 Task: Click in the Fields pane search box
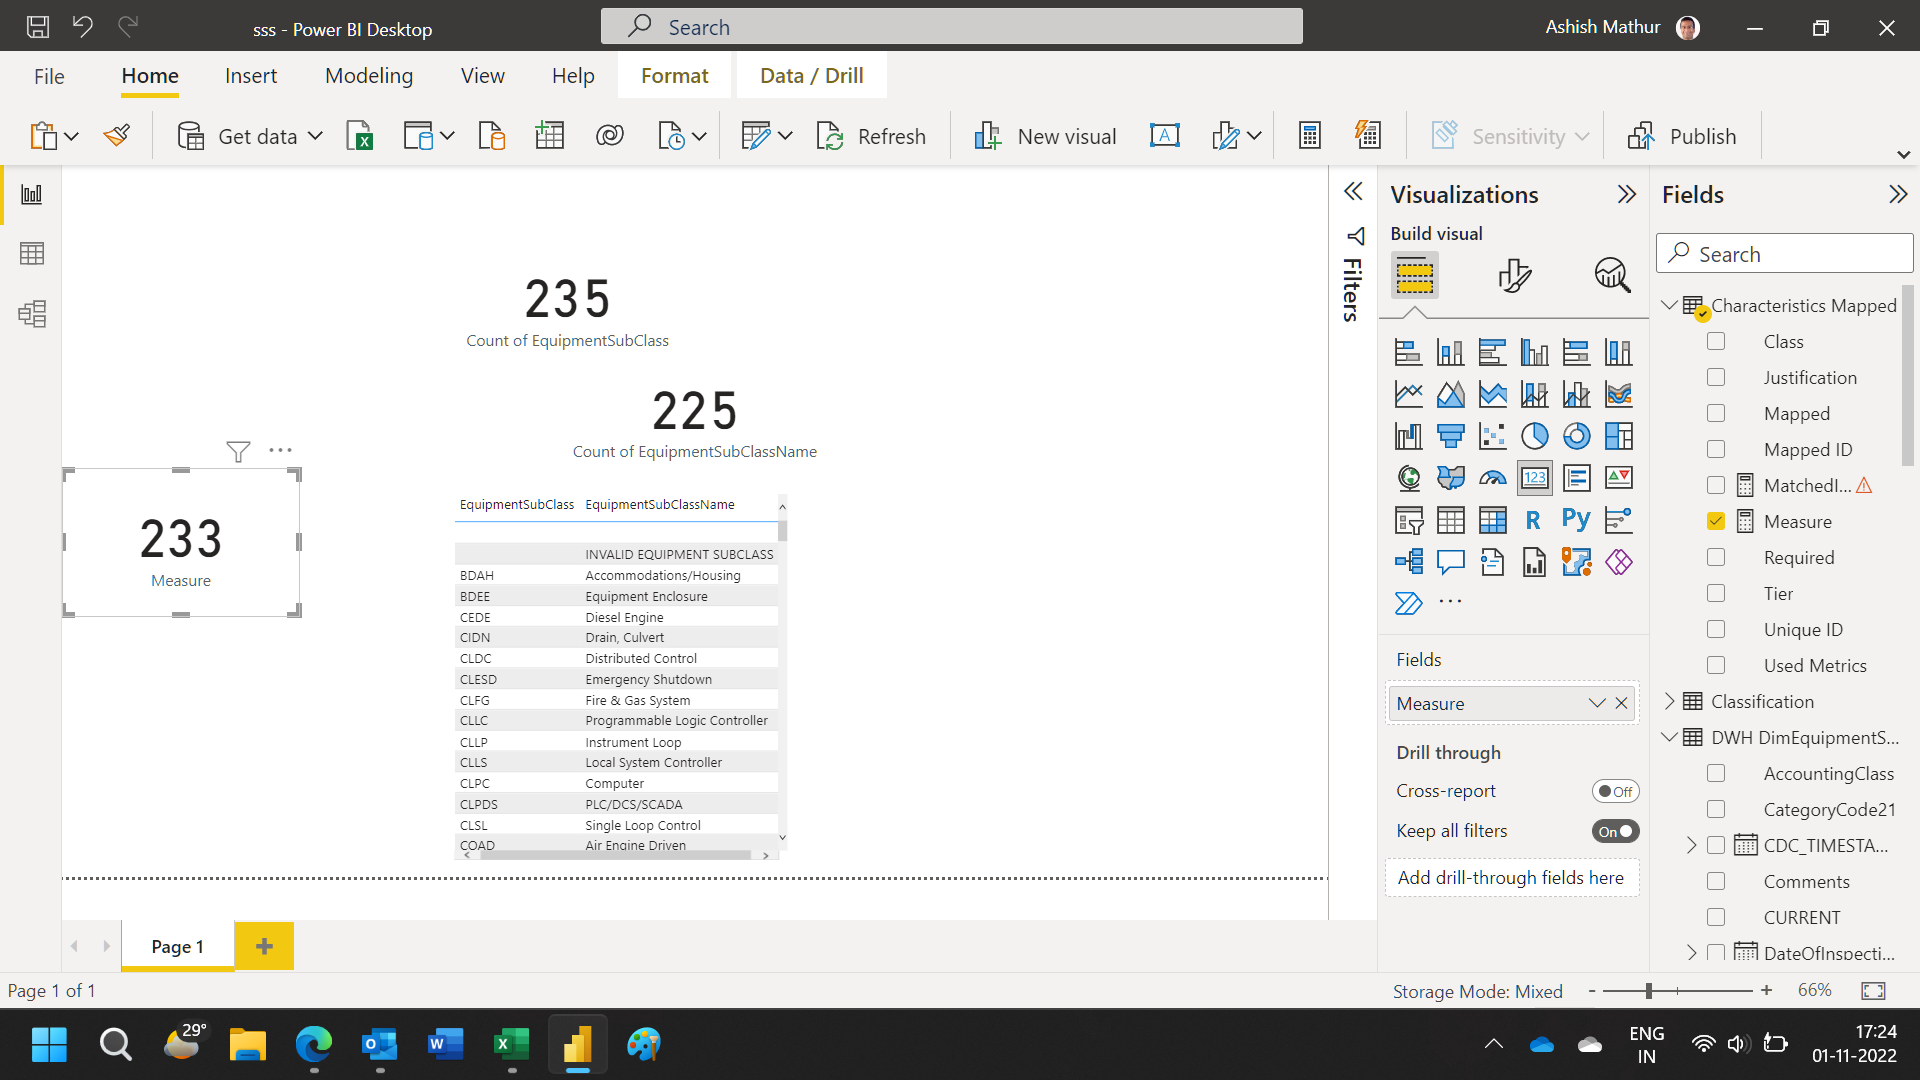pyautogui.click(x=1785, y=254)
